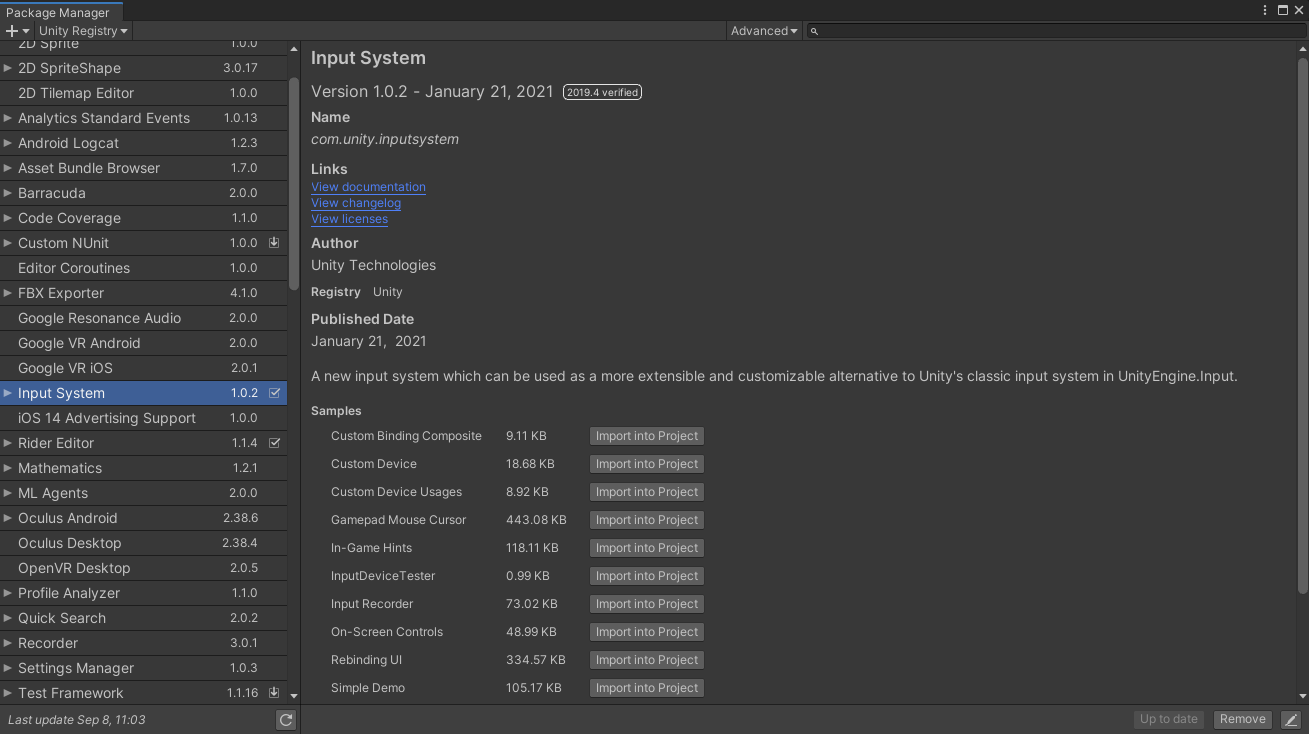Click the com.unity.inputsystem name text
The image size is (1309, 734).
click(x=385, y=139)
